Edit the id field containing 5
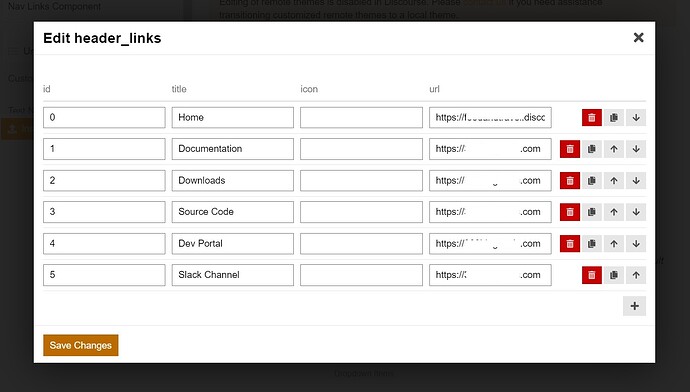This screenshot has width=690, height=392. pos(104,275)
